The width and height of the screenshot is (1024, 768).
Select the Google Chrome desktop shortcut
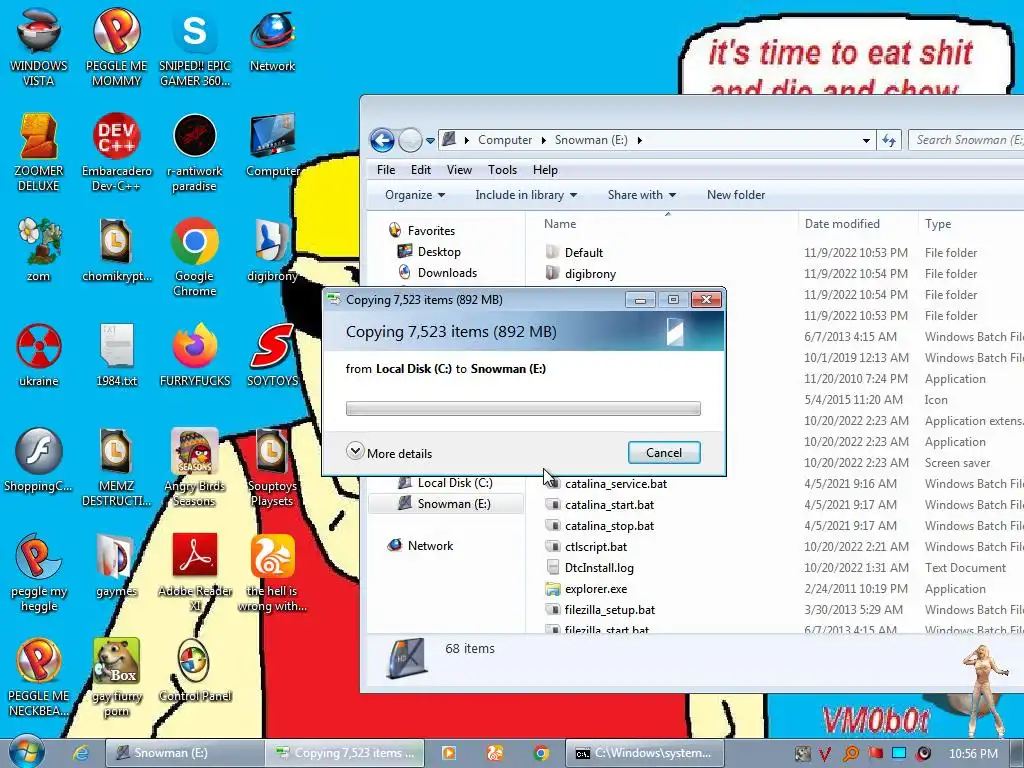[195, 256]
